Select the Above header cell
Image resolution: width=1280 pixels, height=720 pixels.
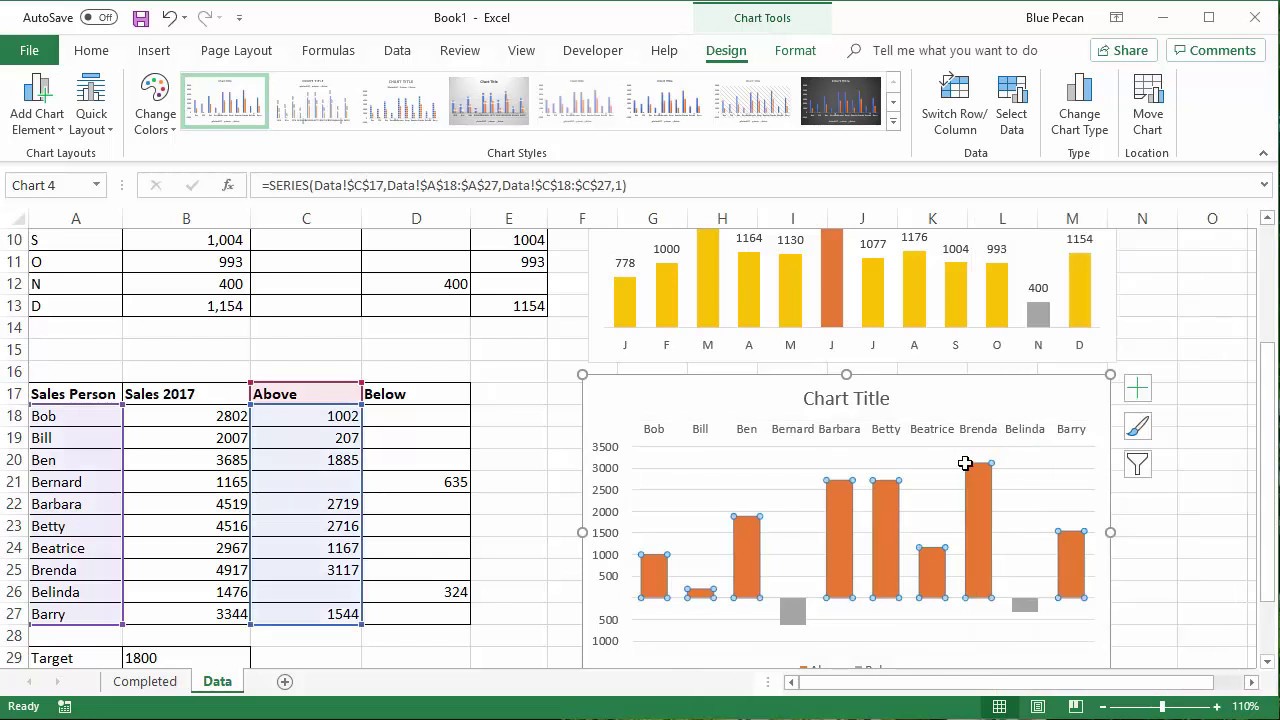point(306,394)
